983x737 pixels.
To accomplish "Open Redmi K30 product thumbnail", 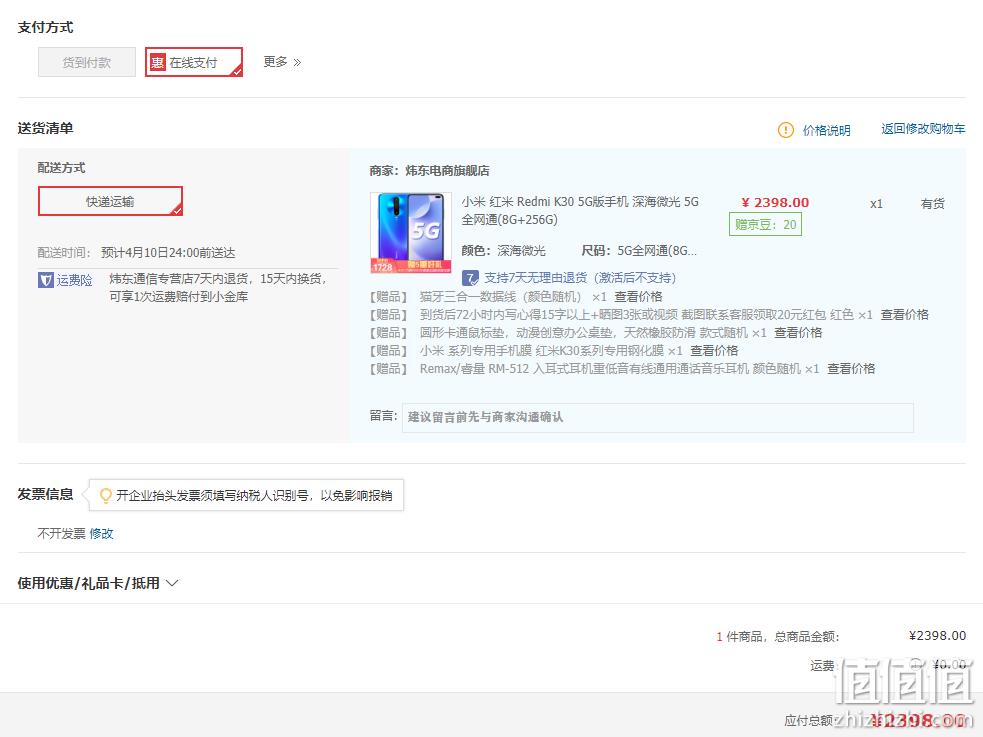I will click(x=411, y=233).
